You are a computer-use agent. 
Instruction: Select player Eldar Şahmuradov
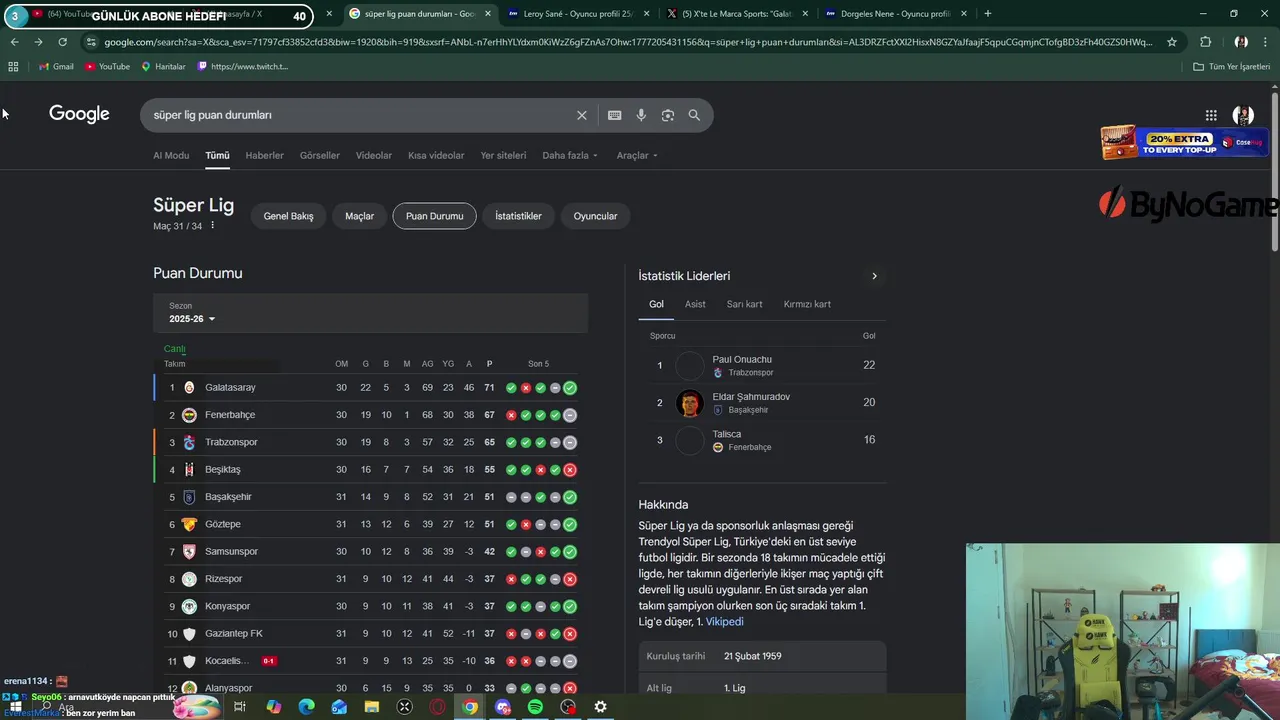pyautogui.click(x=762, y=403)
